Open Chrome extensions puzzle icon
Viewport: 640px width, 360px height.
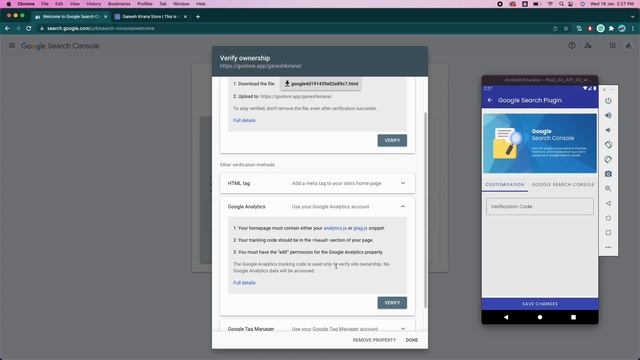(611, 29)
